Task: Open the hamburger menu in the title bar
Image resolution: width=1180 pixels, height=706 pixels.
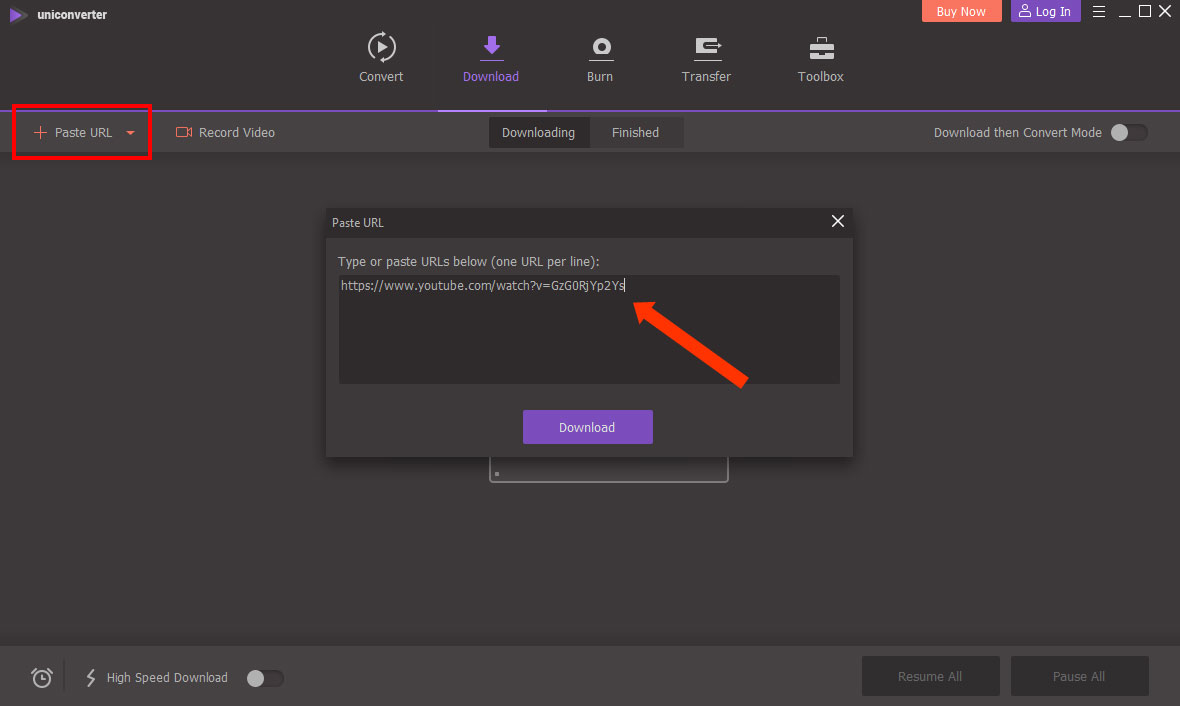Action: pyautogui.click(x=1099, y=11)
